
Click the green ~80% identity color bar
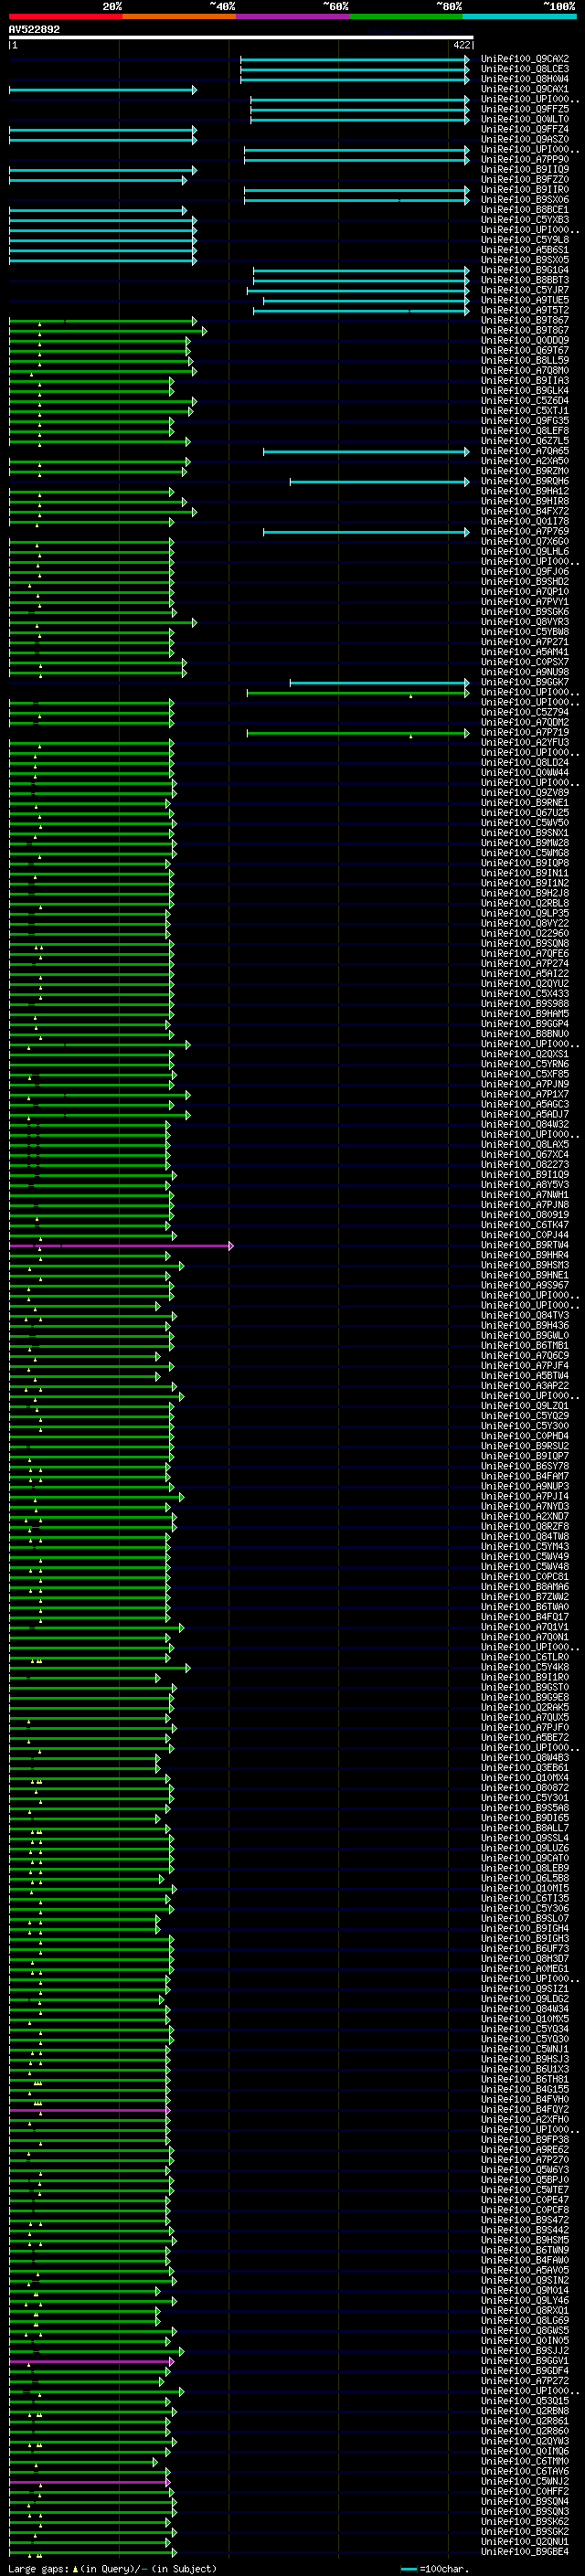[x=406, y=16]
